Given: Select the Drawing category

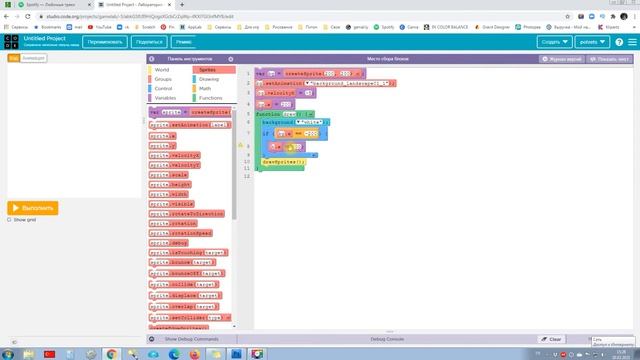Looking at the screenshot, I should (x=209, y=79).
